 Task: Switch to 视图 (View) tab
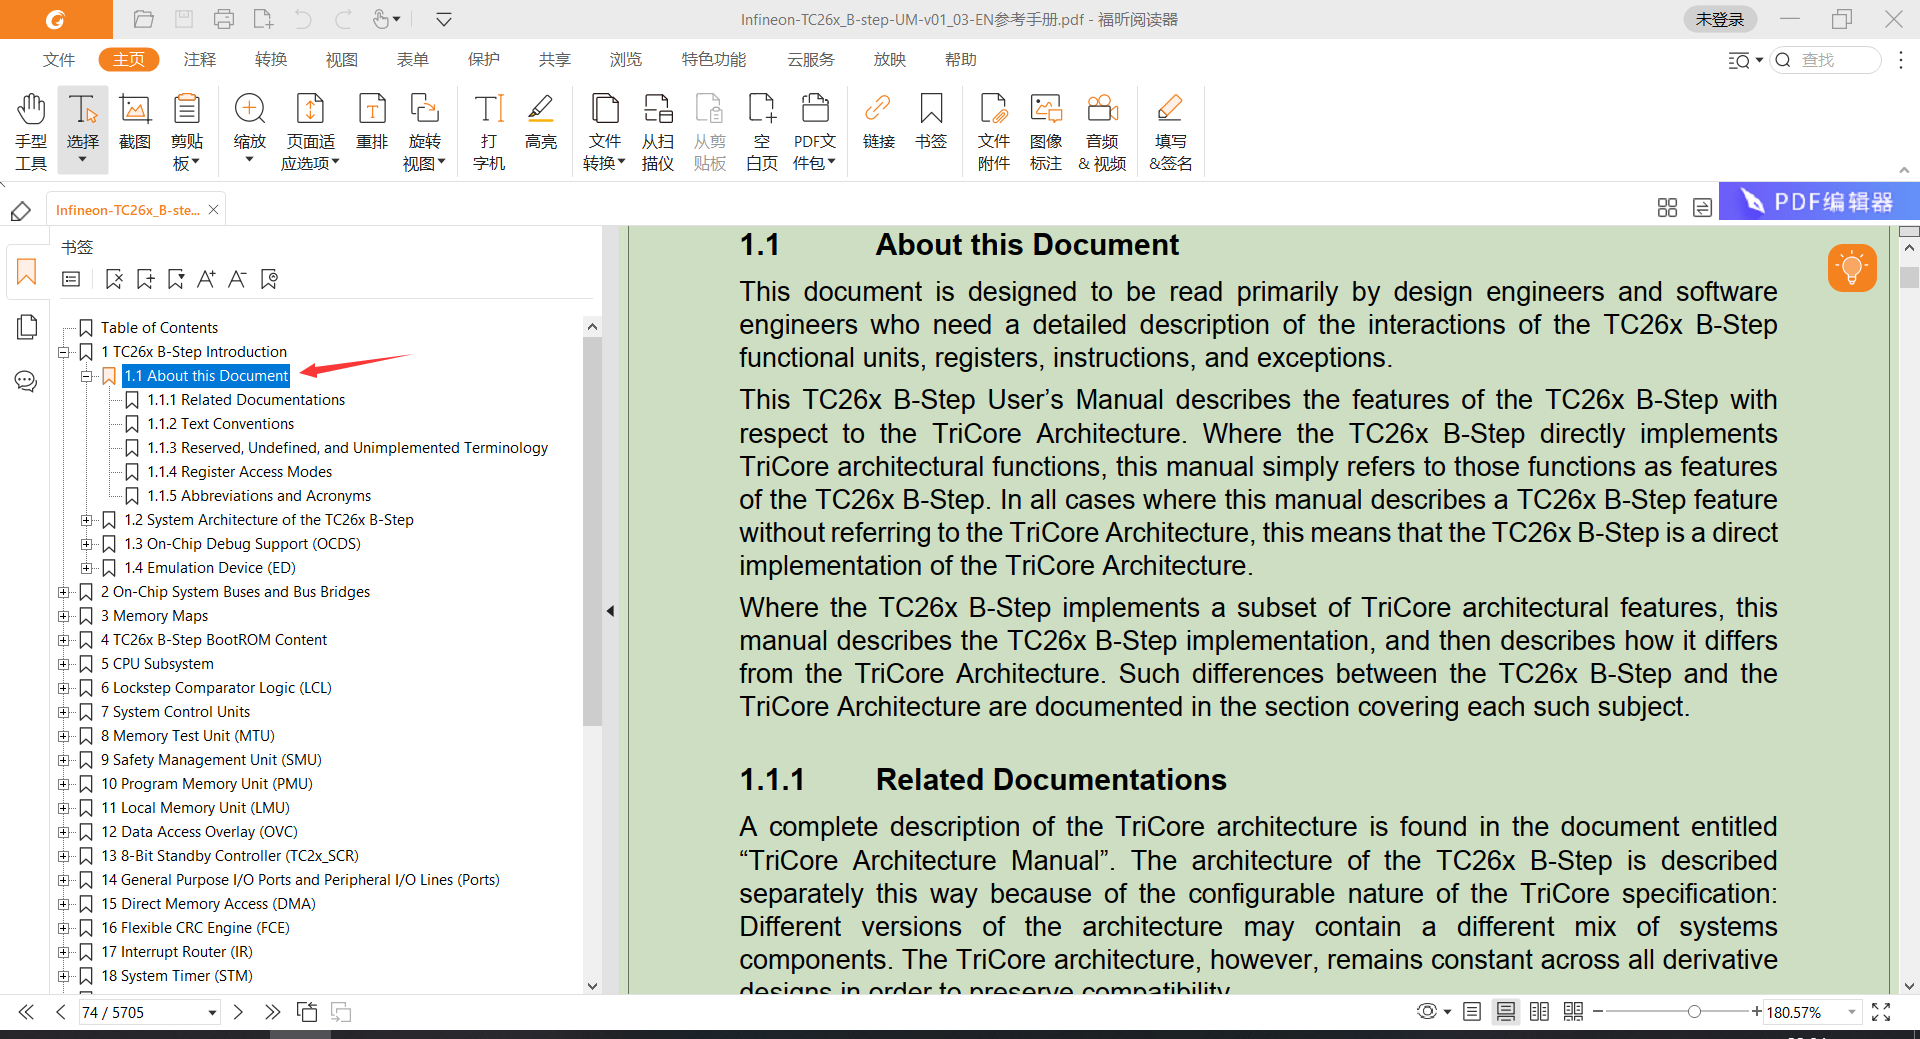click(x=342, y=60)
